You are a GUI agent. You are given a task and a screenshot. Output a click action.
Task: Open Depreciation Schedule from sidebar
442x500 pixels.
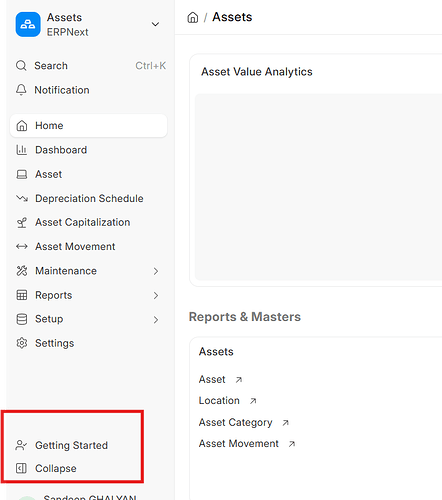(88, 198)
